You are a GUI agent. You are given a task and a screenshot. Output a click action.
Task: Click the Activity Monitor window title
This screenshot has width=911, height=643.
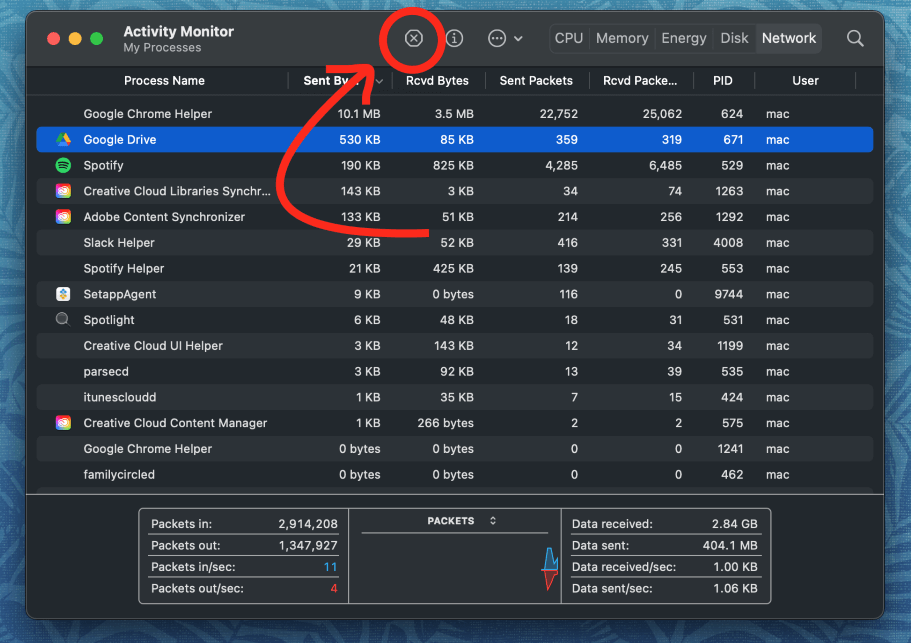[x=178, y=31]
